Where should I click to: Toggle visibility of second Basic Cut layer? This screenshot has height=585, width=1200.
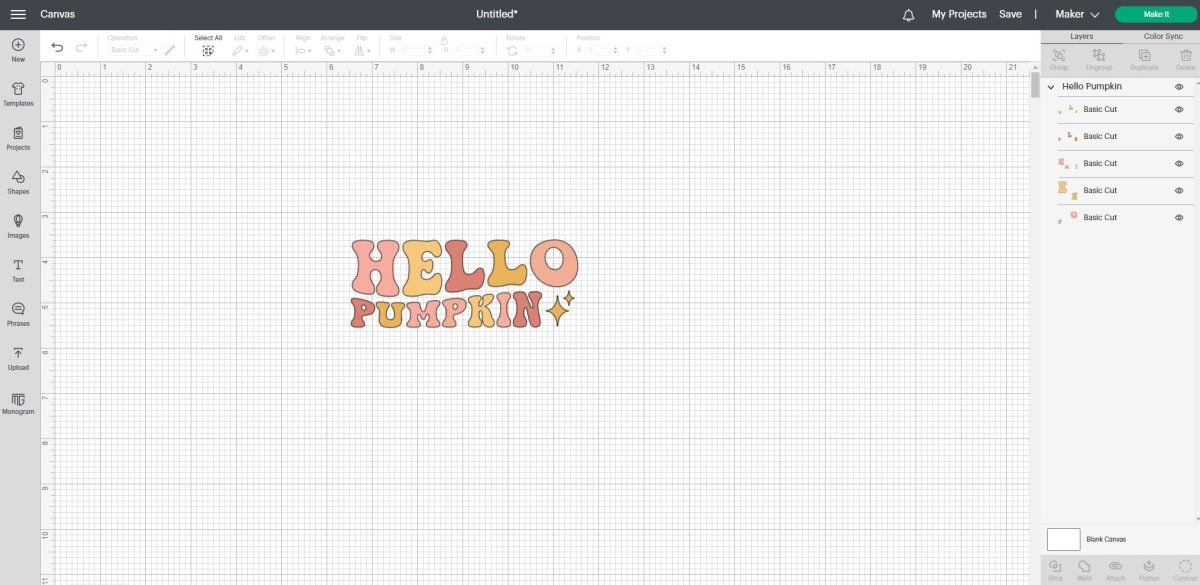pyautogui.click(x=1179, y=136)
